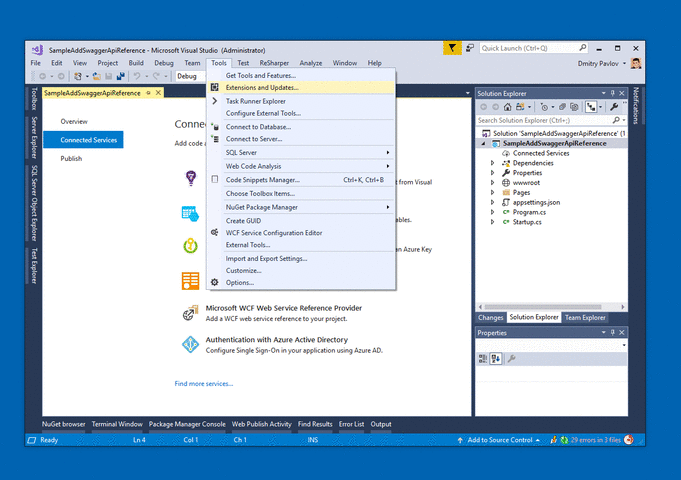This screenshot has height=480, width=681.
Task: Open Properties wrench in Solution Explorer toolbar
Action: pyautogui.click(x=614, y=106)
